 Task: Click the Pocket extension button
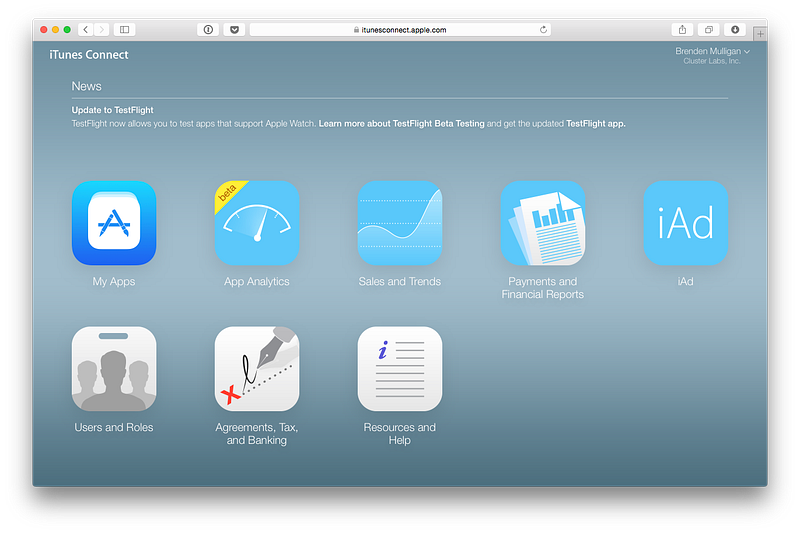[x=234, y=30]
